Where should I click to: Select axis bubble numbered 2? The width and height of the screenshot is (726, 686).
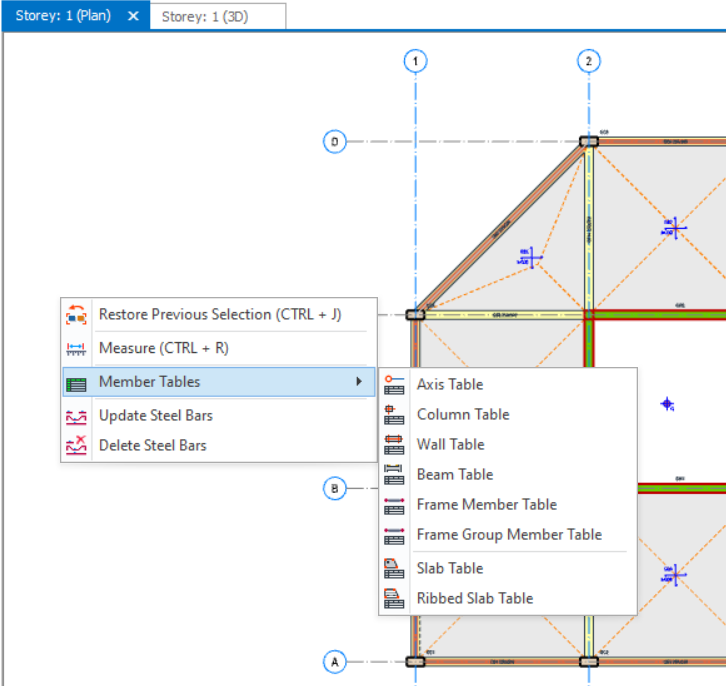[x=589, y=62]
